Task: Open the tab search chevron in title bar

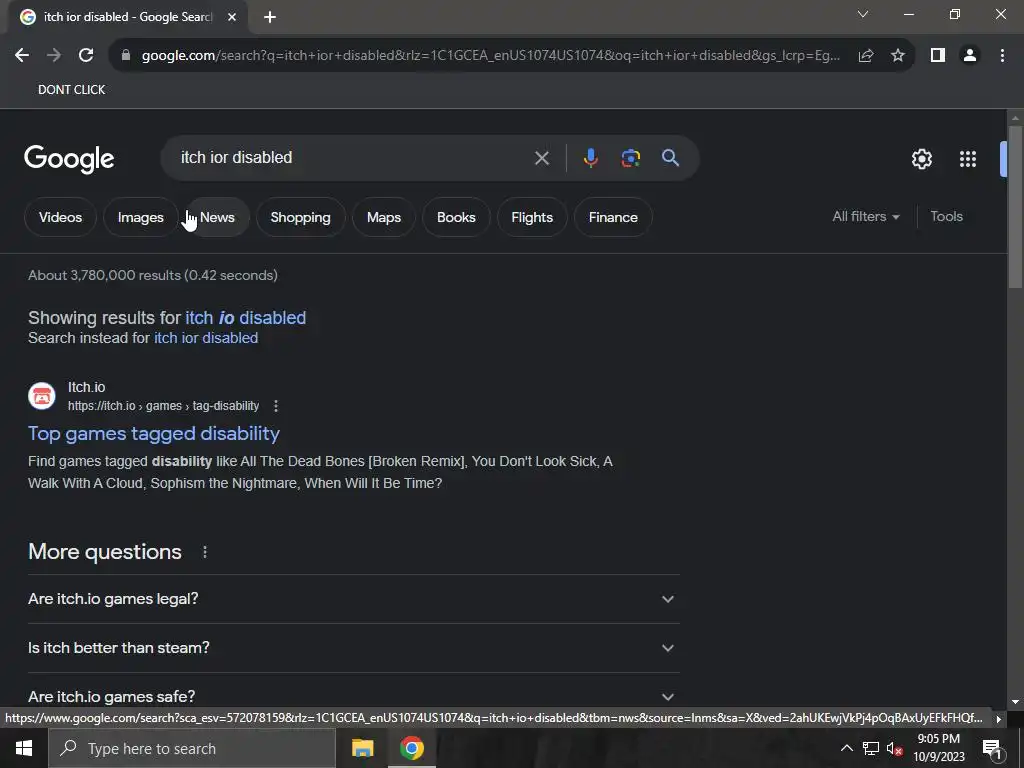Action: point(863,14)
